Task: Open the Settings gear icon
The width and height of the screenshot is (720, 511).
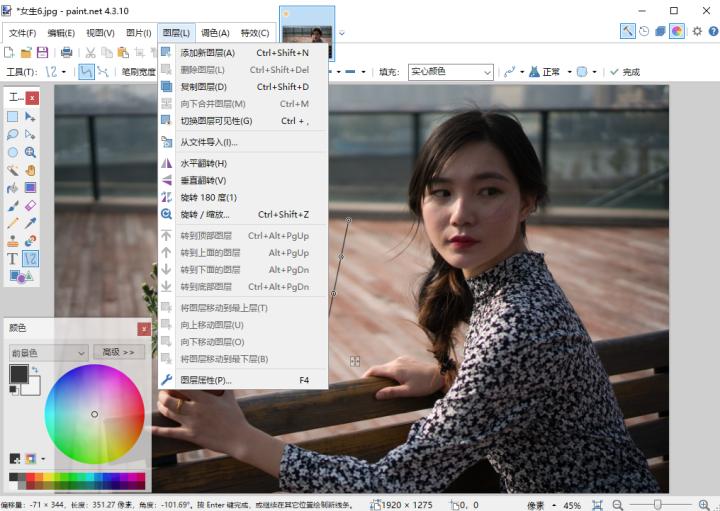Action: tap(697, 32)
